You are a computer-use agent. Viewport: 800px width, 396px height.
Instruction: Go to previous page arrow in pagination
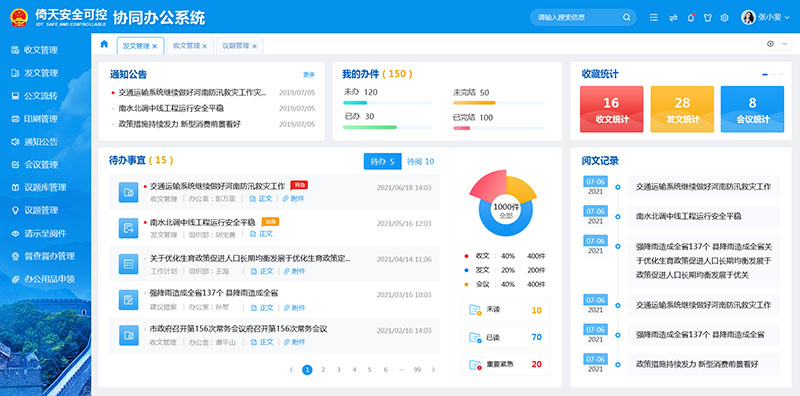291,370
